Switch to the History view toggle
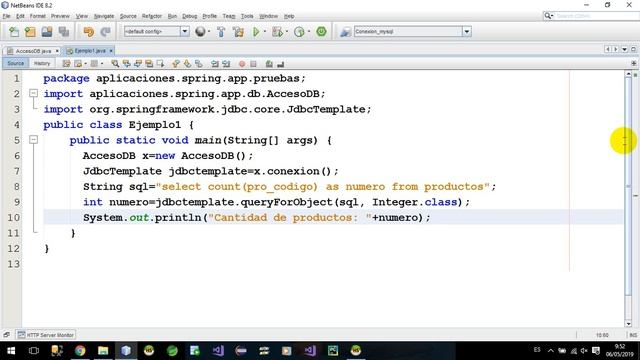This screenshot has height=360, width=640. coord(42,63)
